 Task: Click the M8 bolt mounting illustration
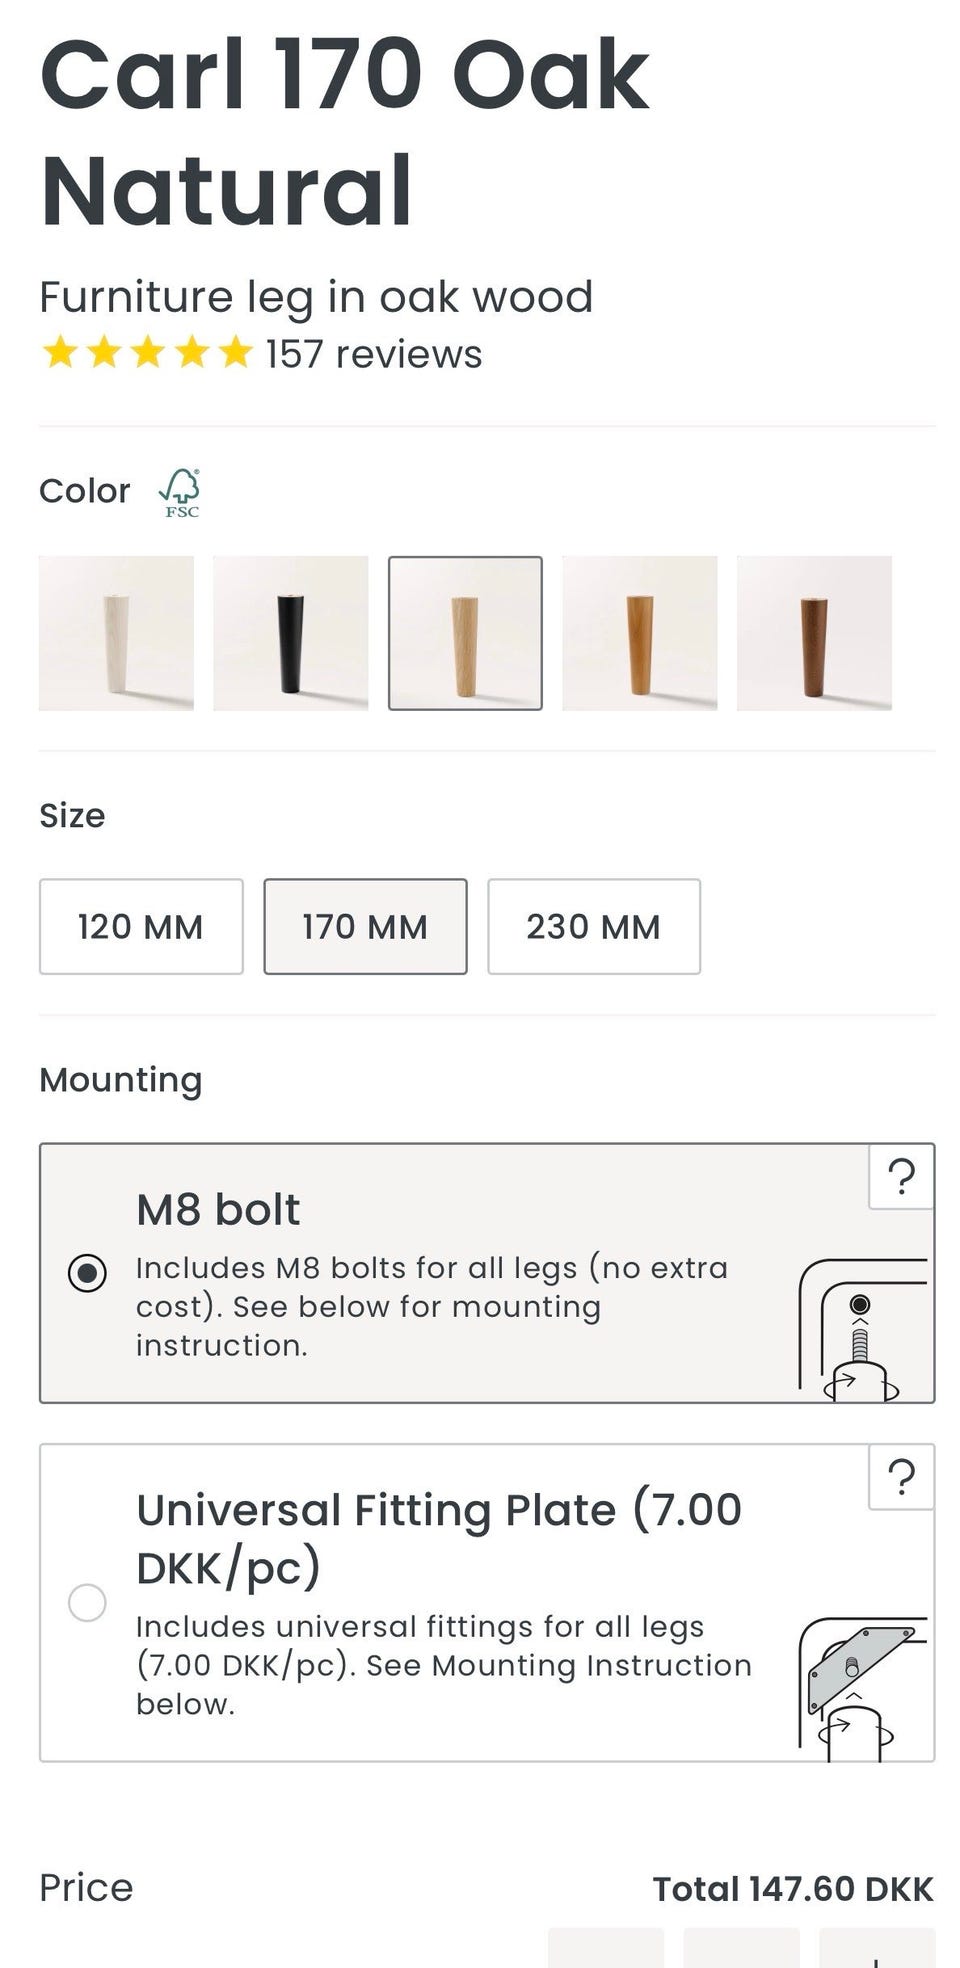point(863,1328)
